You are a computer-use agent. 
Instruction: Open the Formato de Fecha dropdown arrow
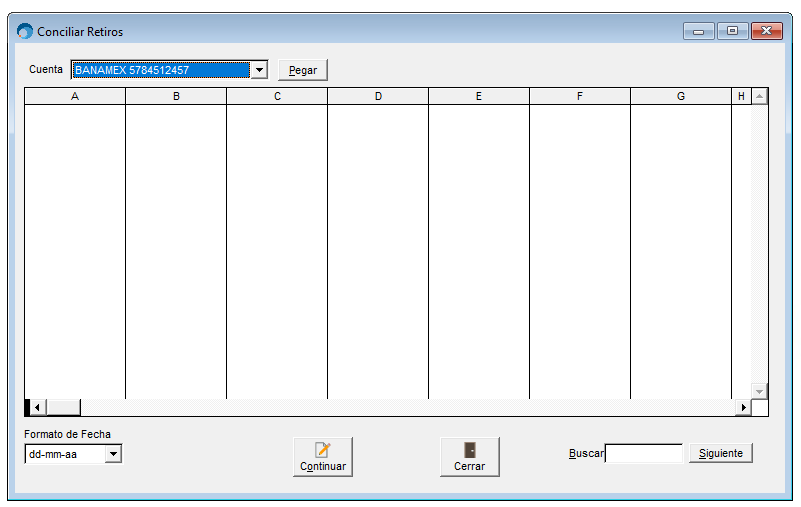tap(113, 453)
